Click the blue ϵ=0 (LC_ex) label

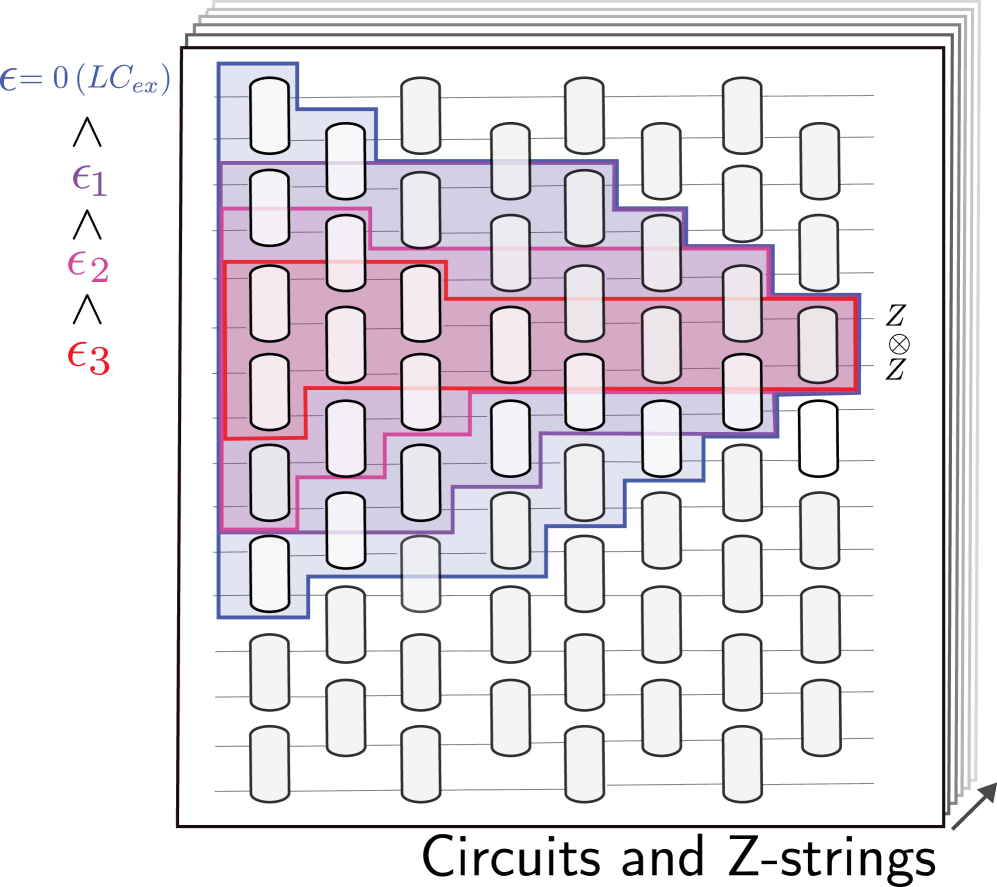(86, 79)
